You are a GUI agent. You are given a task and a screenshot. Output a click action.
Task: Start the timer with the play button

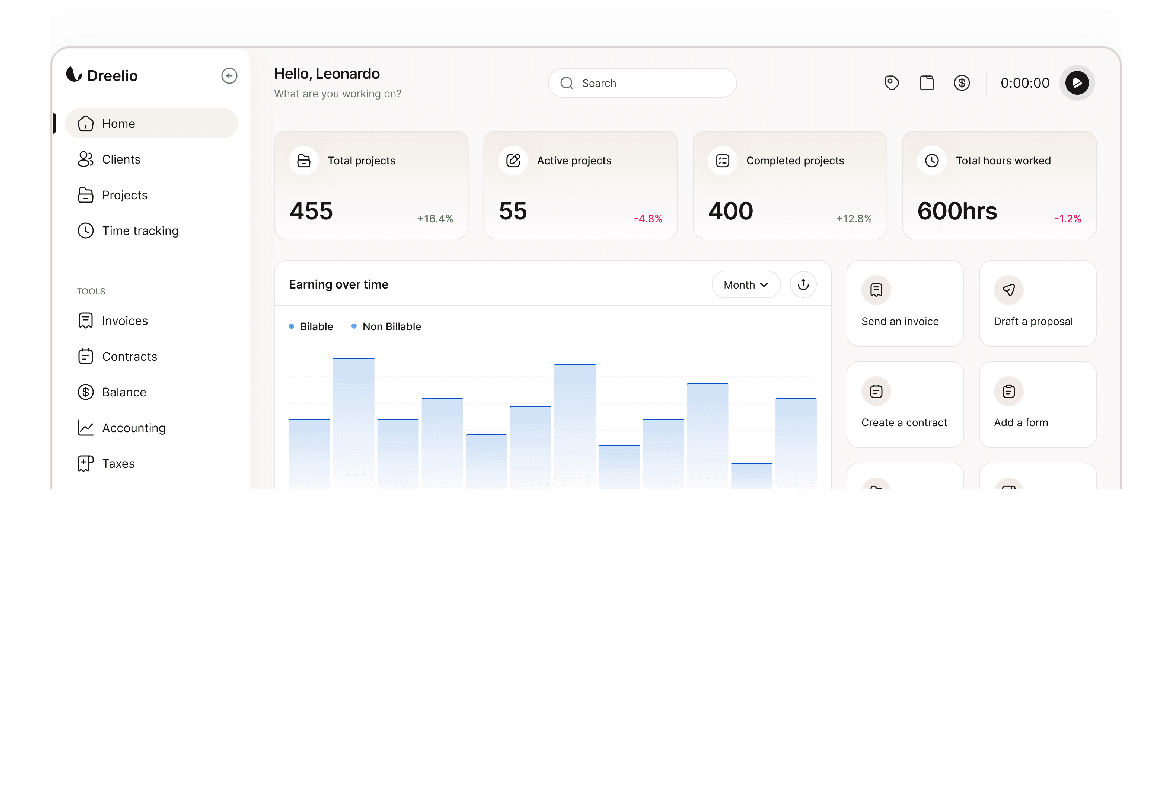pyautogui.click(x=1077, y=83)
